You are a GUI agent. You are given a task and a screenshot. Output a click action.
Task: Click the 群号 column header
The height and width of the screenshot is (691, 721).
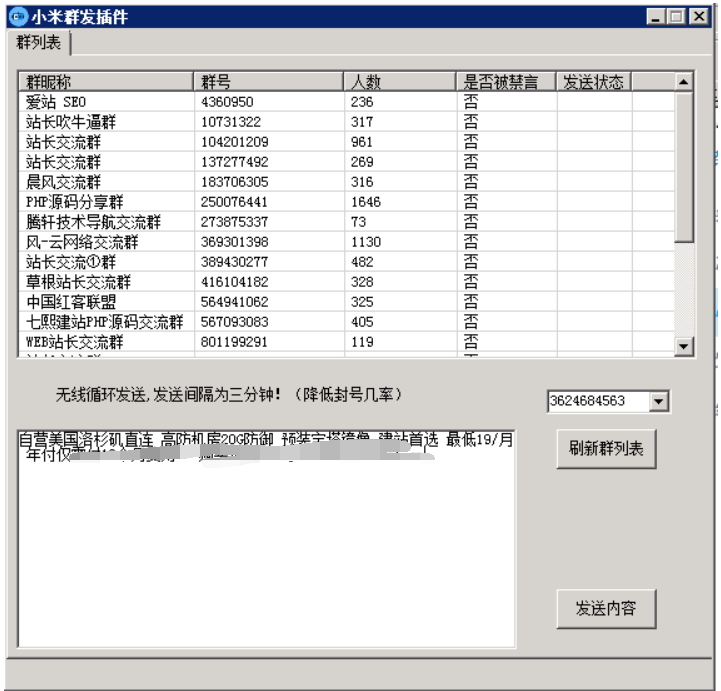tap(267, 82)
